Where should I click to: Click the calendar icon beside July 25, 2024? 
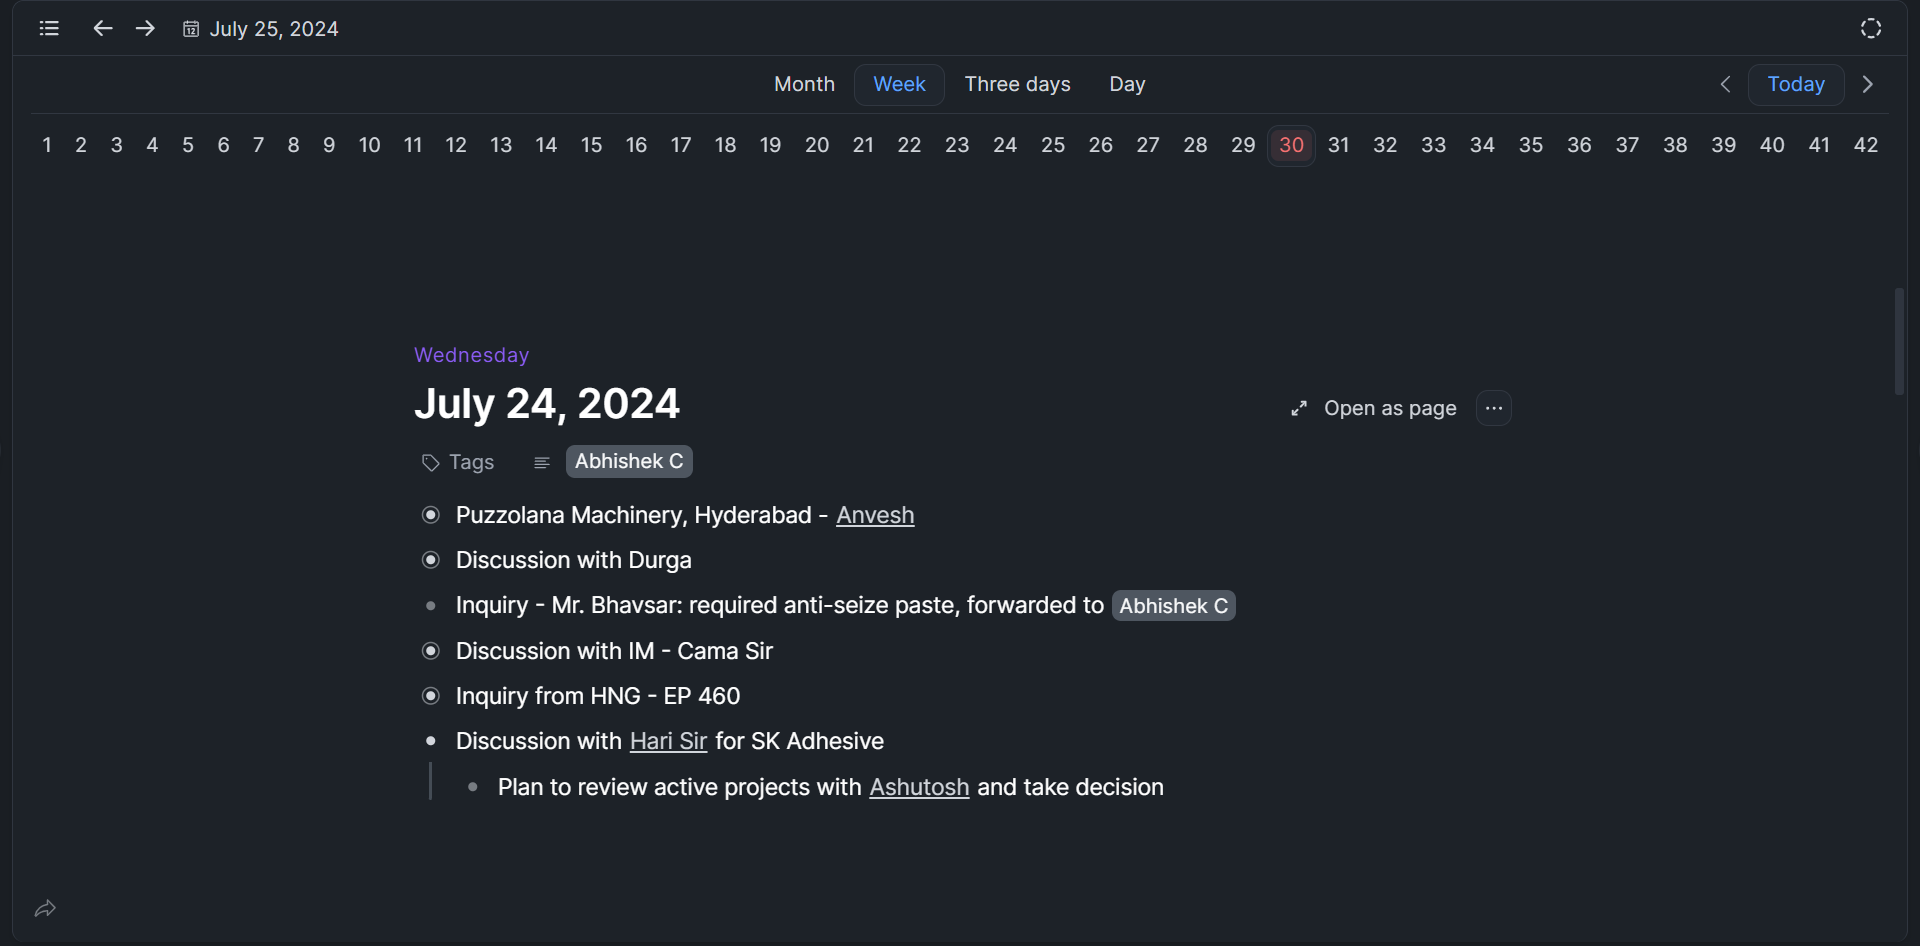(191, 29)
